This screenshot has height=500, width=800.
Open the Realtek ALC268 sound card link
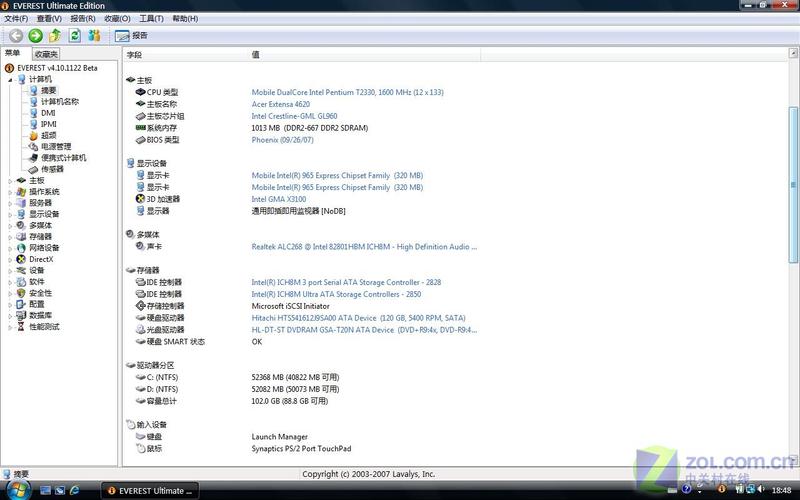tap(364, 246)
